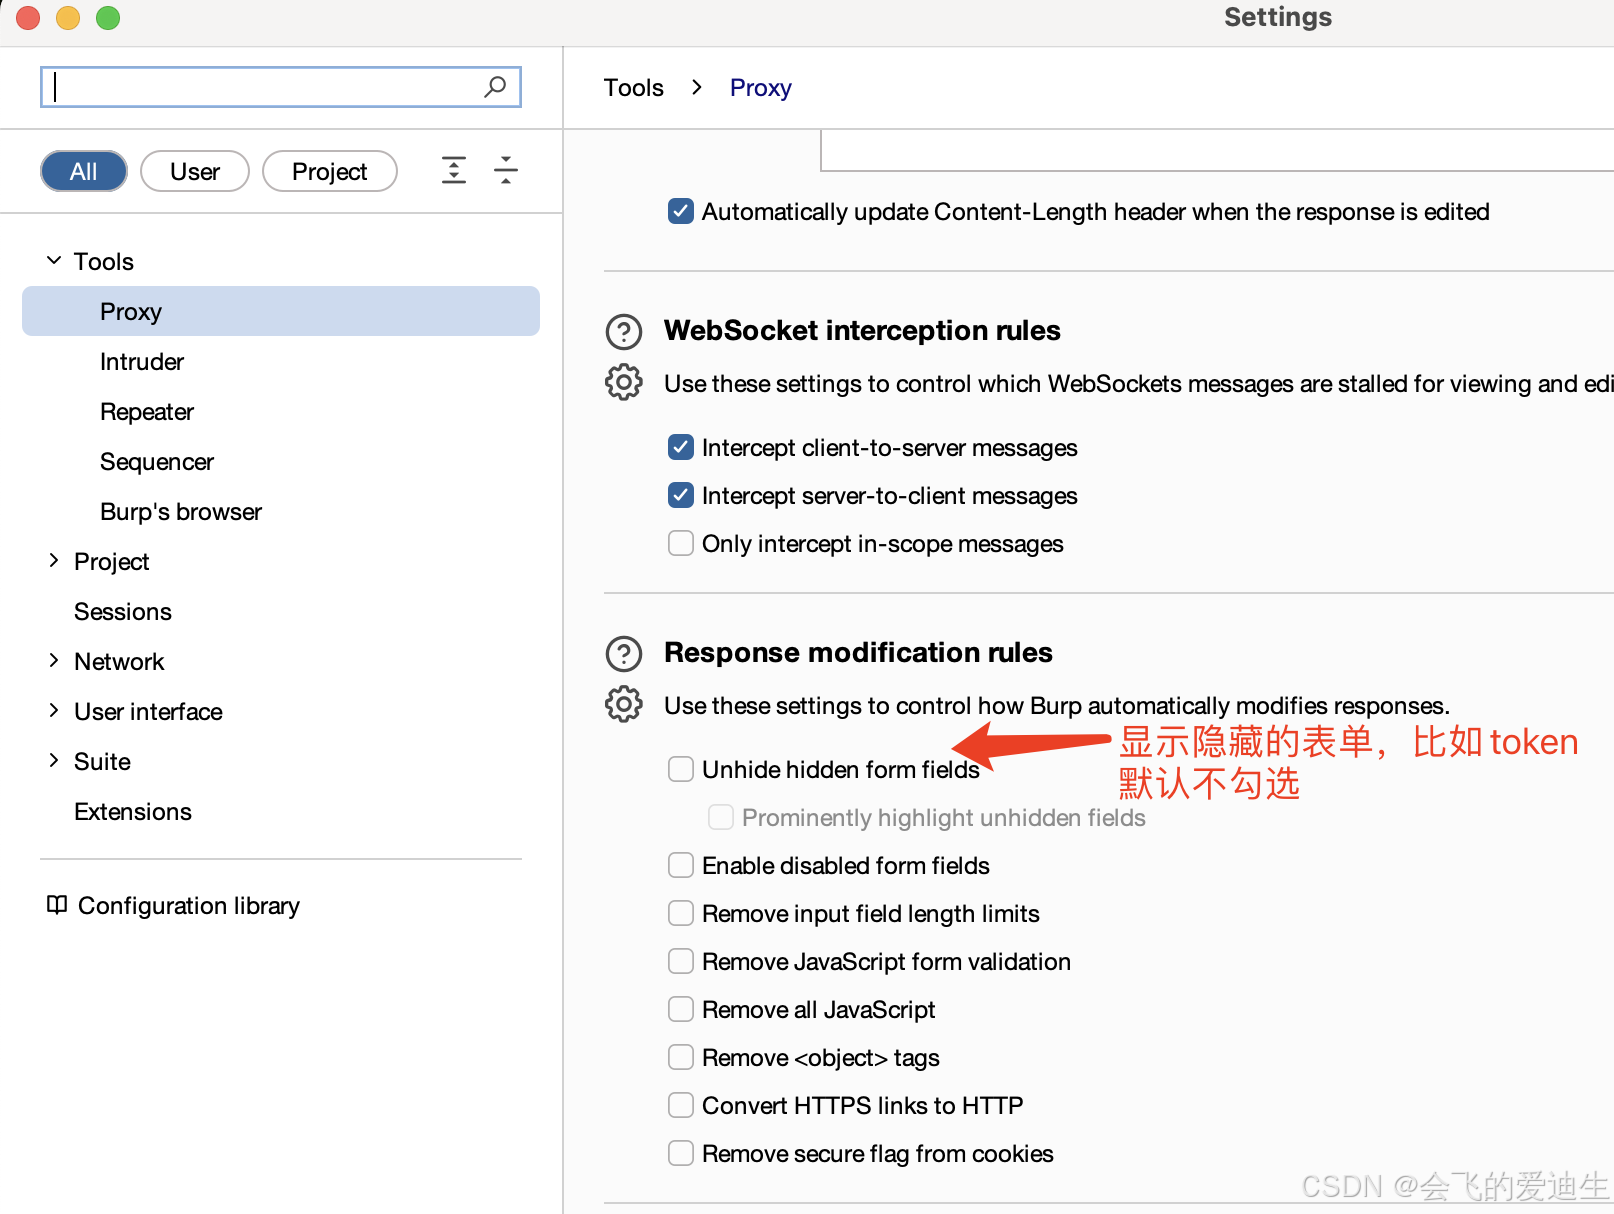
Task: Collapse all settings tree sections icon
Action: coord(506,171)
